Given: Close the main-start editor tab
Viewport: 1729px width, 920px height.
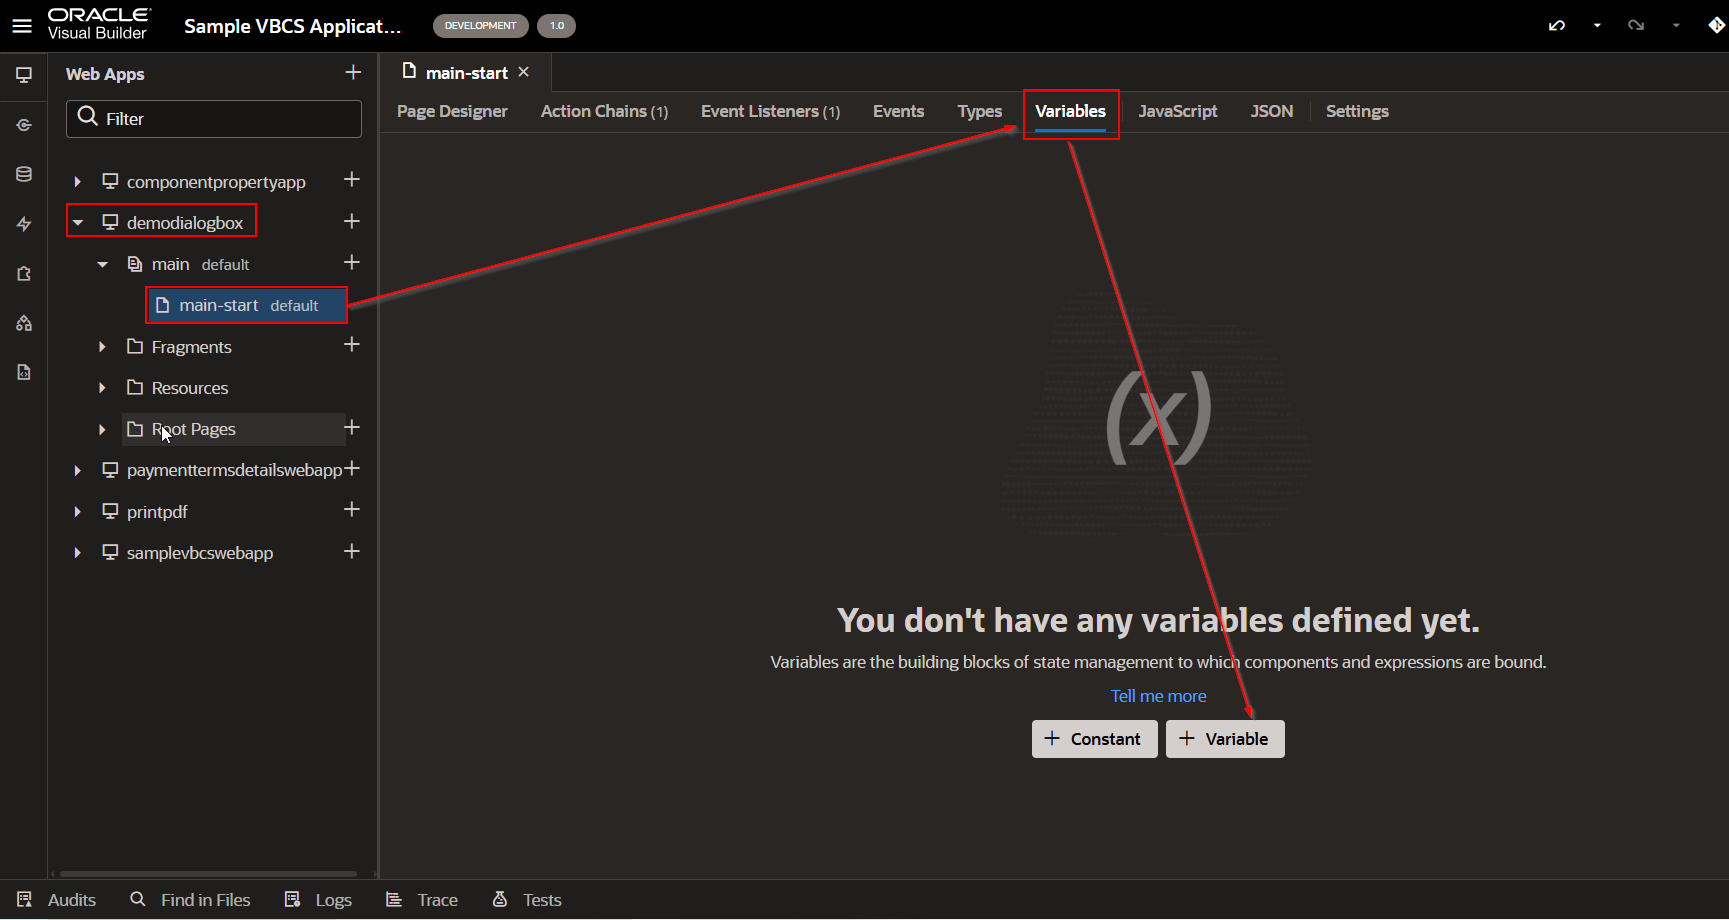Looking at the screenshot, I should (x=524, y=72).
